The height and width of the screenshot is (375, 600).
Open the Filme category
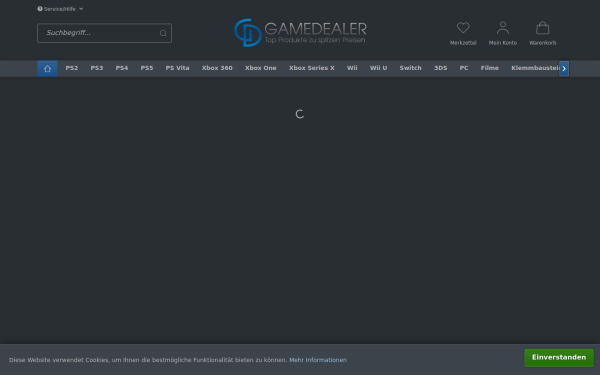point(490,68)
